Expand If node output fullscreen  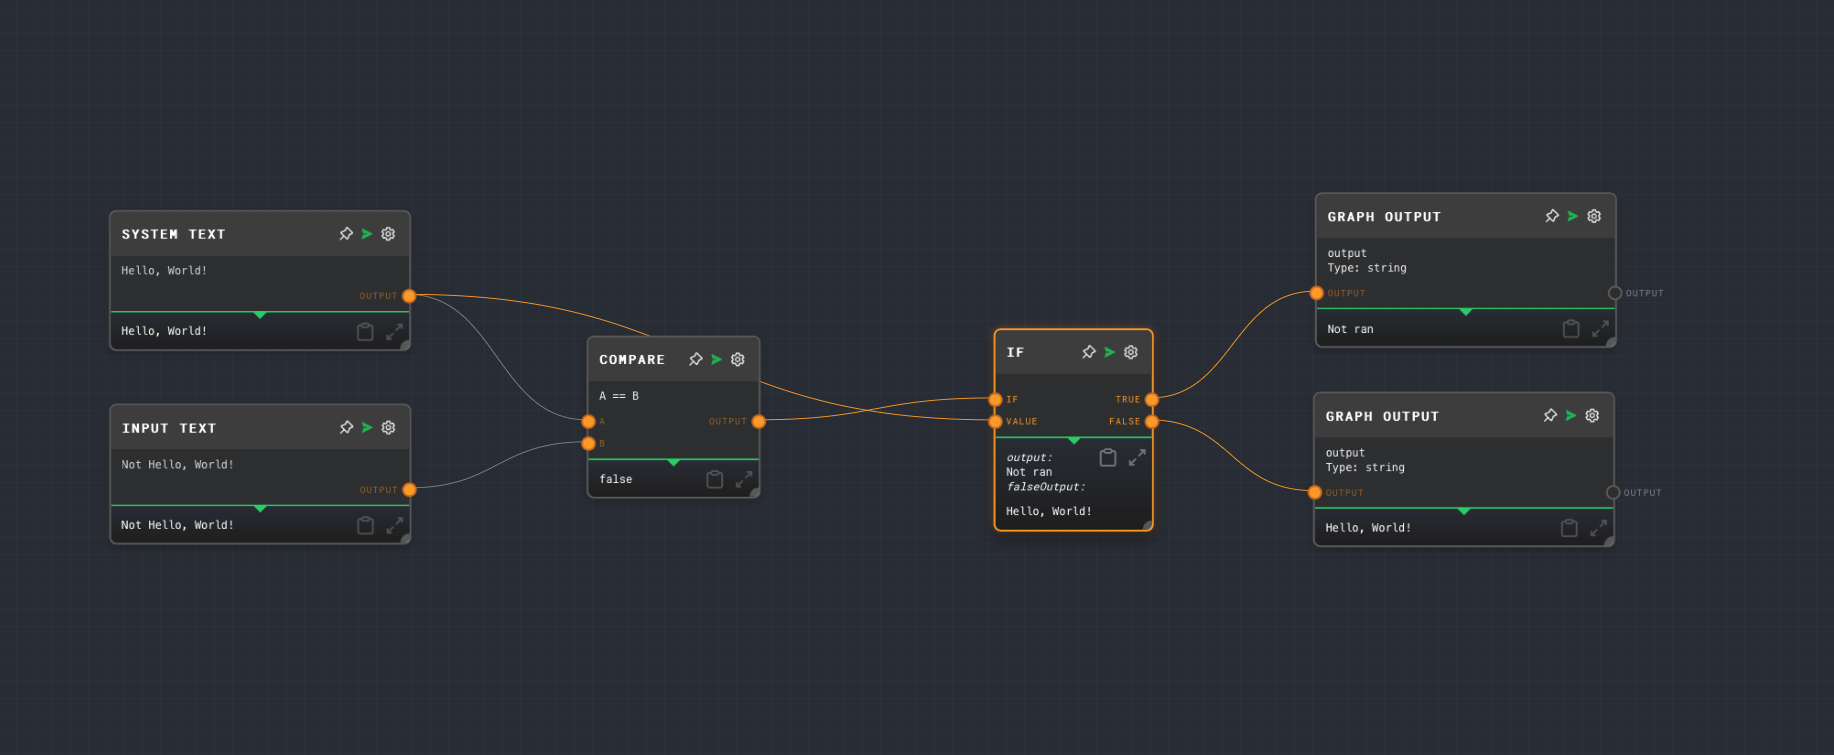click(x=1137, y=457)
